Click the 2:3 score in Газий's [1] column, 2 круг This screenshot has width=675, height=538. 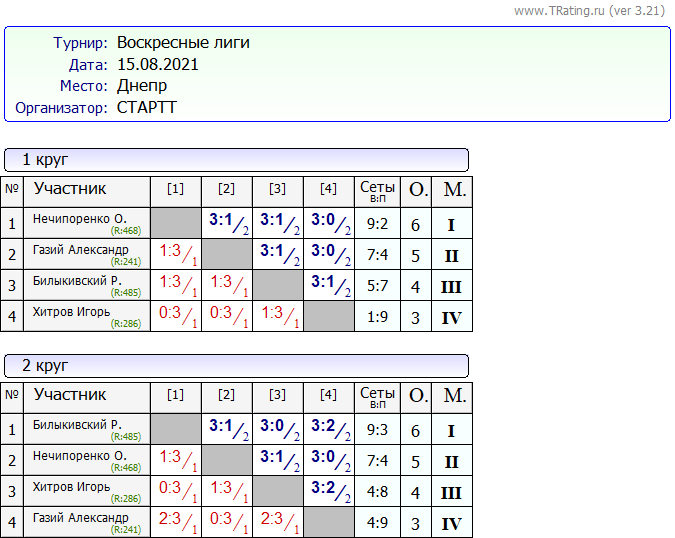point(170,519)
